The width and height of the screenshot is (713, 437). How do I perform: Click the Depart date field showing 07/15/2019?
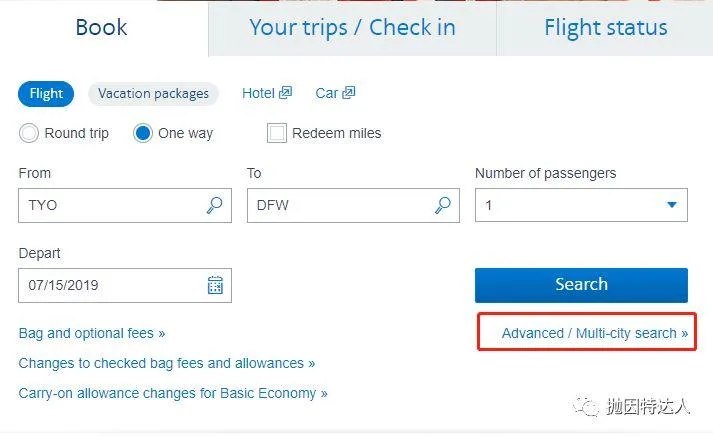(125, 285)
